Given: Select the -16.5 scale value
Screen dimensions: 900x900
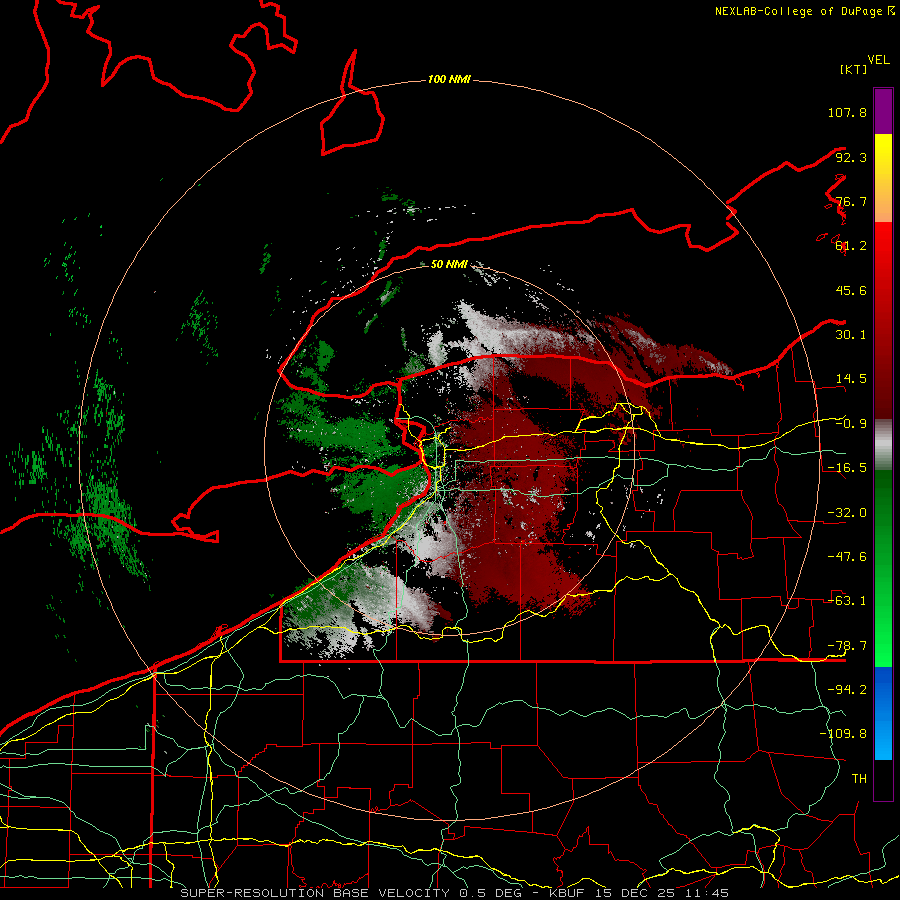Looking at the screenshot, I should pyautogui.click(x=847, y=467).
